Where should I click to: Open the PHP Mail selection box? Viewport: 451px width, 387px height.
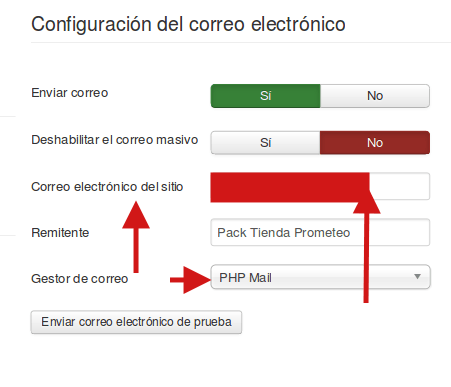(320, 277)
